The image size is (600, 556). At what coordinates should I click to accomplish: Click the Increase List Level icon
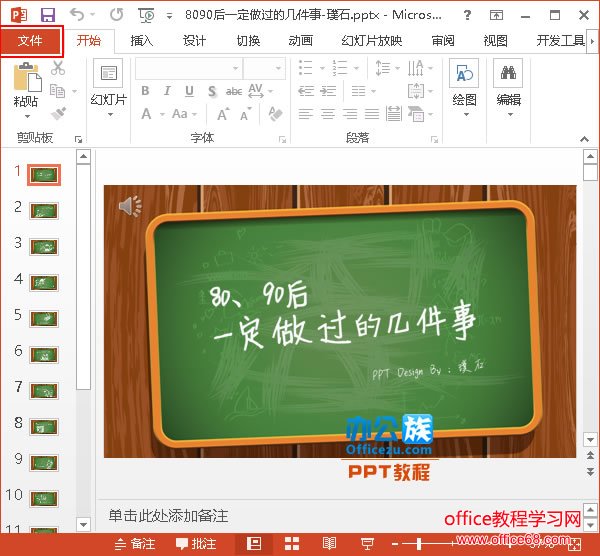[x=328, y=91]
